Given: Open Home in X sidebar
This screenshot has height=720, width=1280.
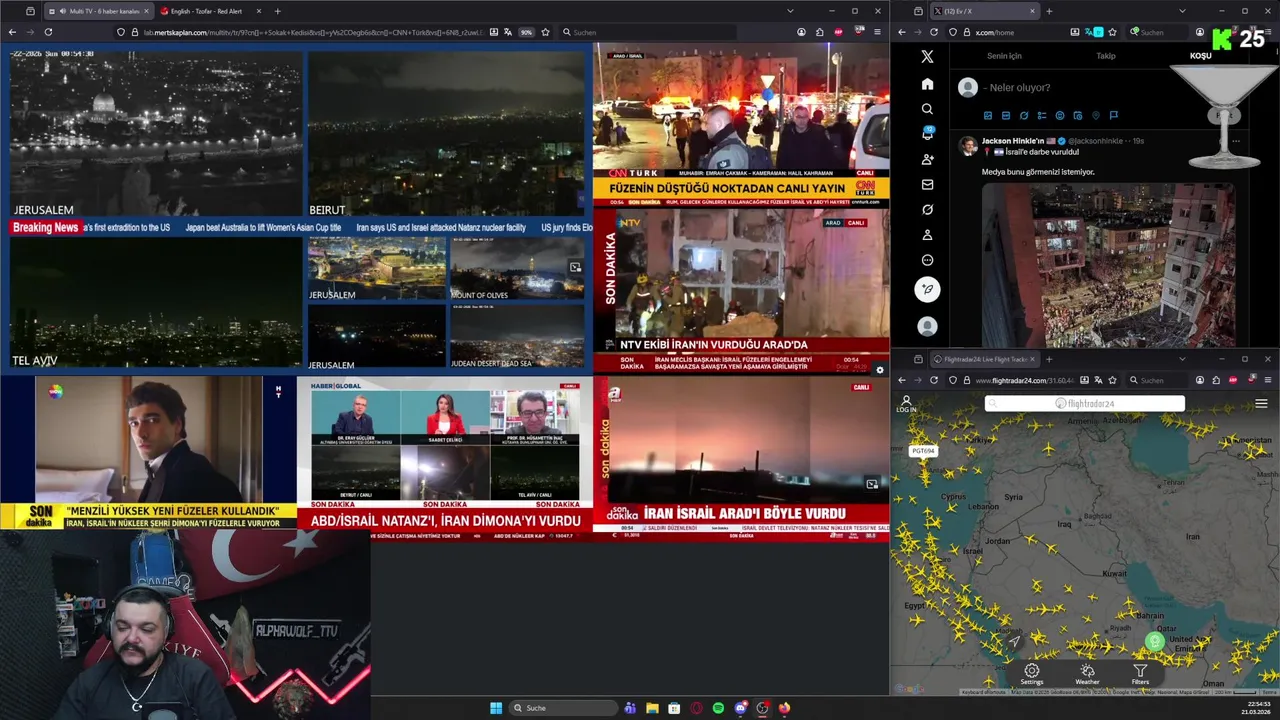Looking at the screenshot, I should coord(927,84).
